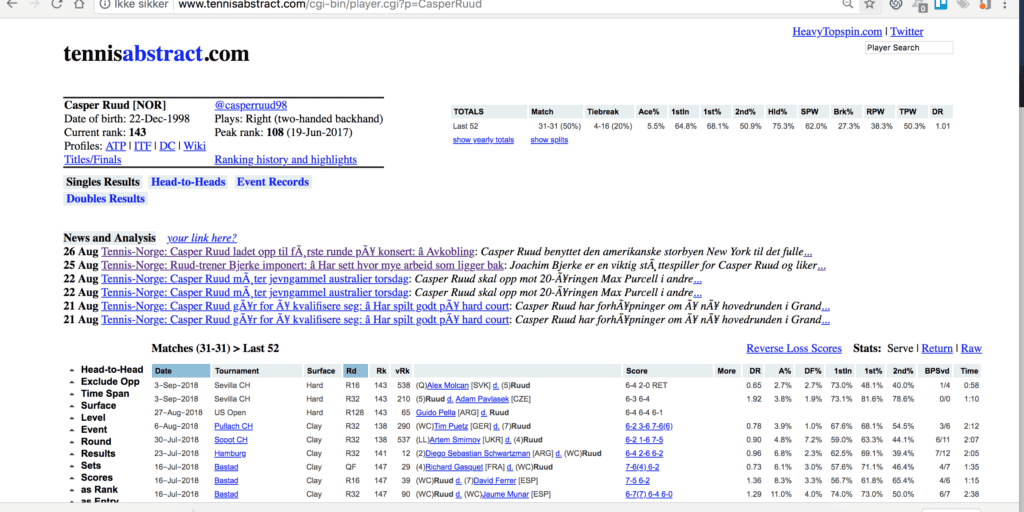Open the browser three-dot menu
The width and height of the screenshot is (1024, 512).
[x=1004, y=4]
